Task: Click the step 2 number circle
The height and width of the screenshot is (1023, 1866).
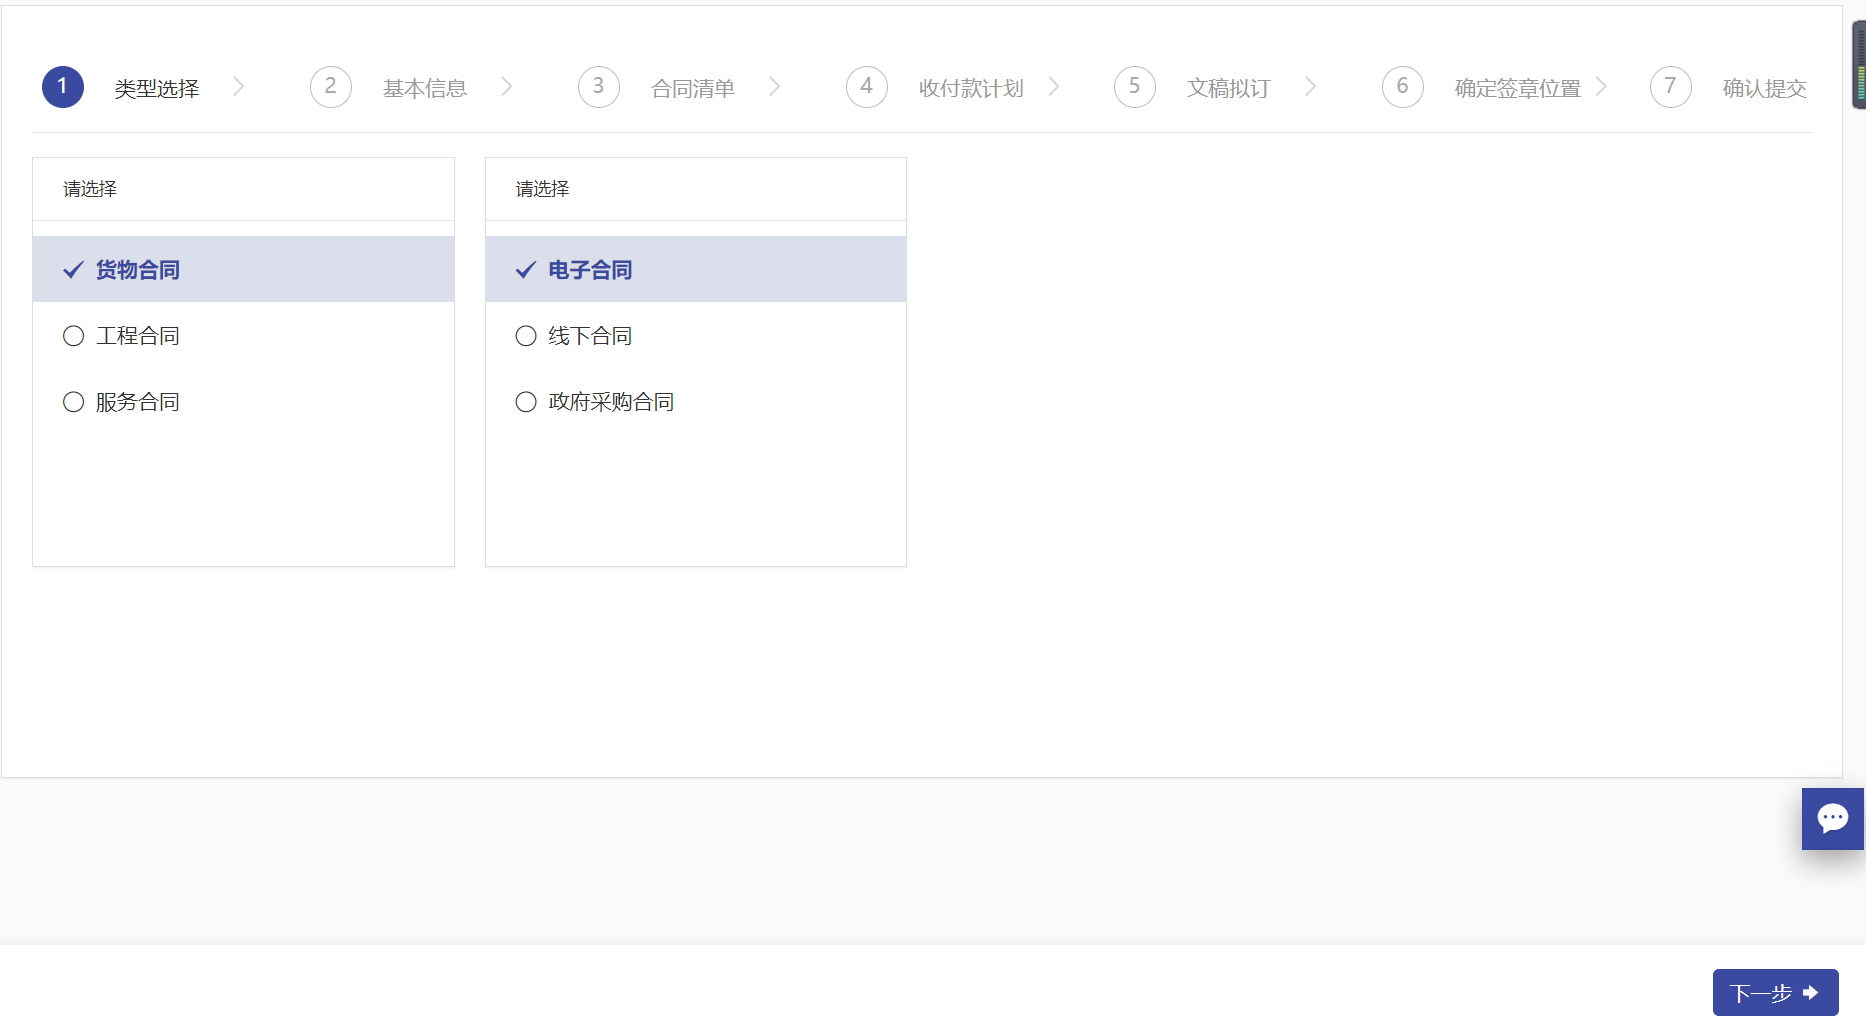Action: (330, 87)
